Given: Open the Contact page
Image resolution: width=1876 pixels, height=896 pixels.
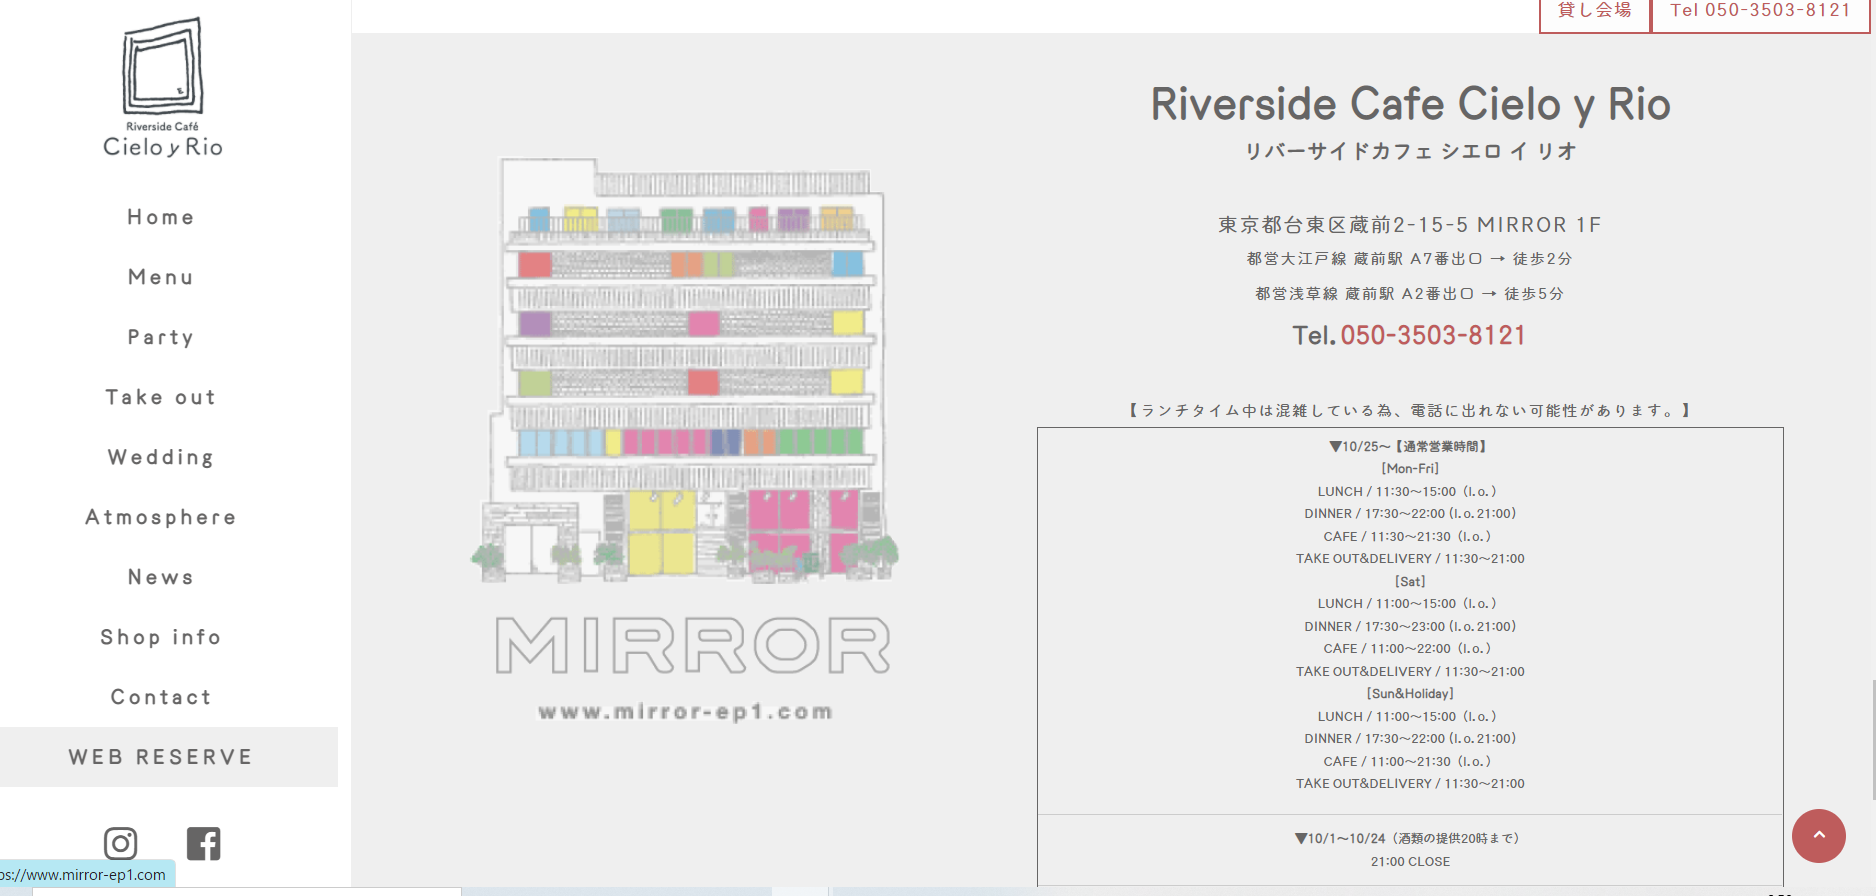Looking at the screenshot, I should 161,697.
